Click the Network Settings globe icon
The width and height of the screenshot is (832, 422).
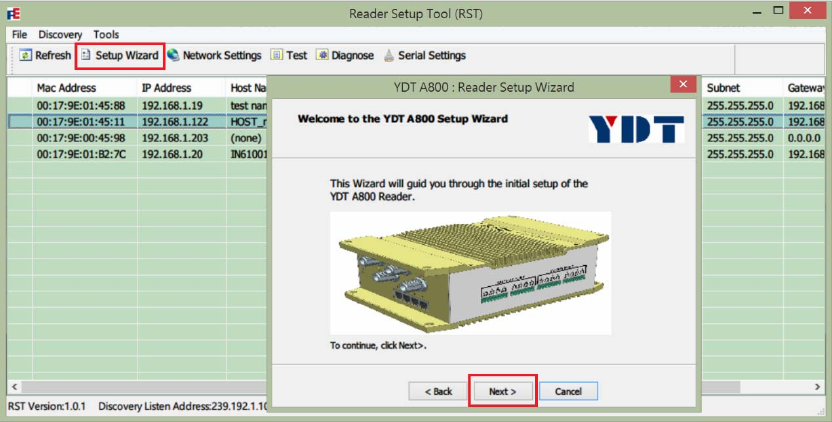click(x=173, y=55)
